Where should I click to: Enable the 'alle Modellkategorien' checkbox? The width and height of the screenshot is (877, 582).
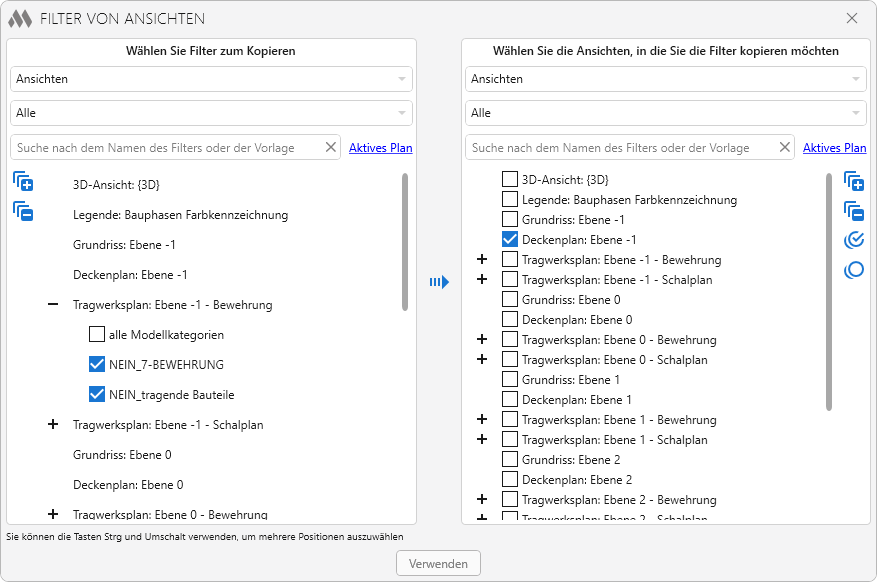(x=97, y=335)
